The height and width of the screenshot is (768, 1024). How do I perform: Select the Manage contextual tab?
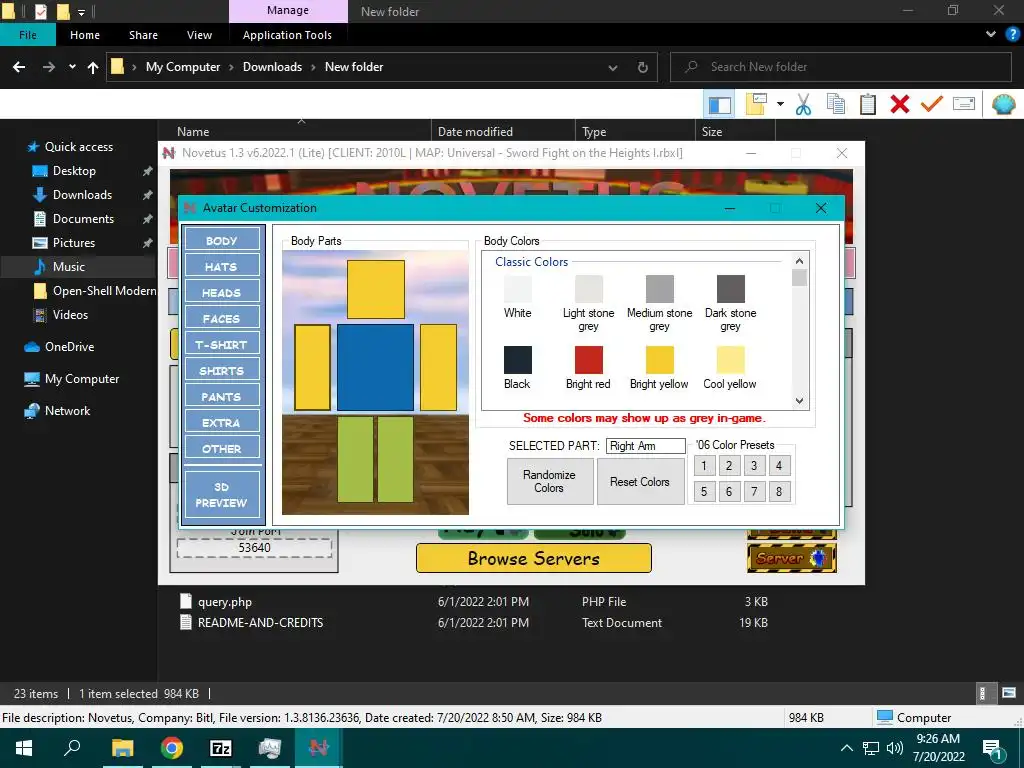point(288,10)
